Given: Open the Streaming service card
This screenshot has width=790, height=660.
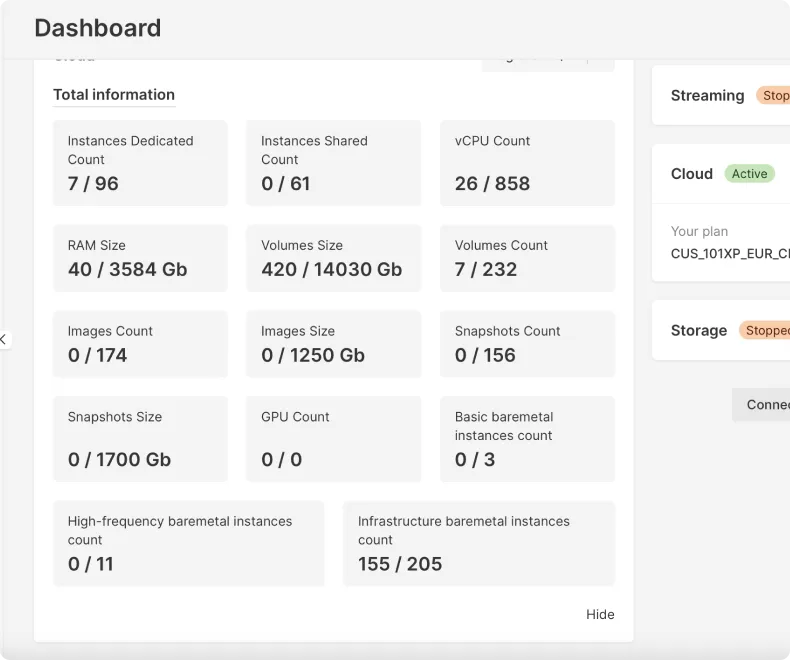Looking at the screenshot, I should pyautogui.click(x=707, y=96).
